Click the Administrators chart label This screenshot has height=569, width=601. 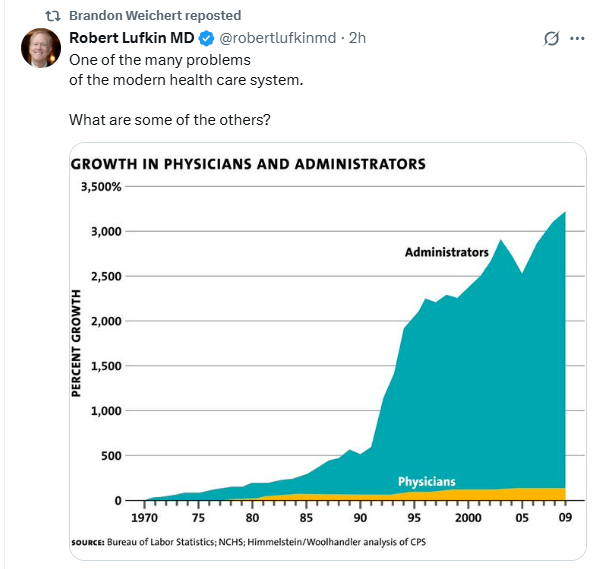pyautogui.click(x=447, y=252)
